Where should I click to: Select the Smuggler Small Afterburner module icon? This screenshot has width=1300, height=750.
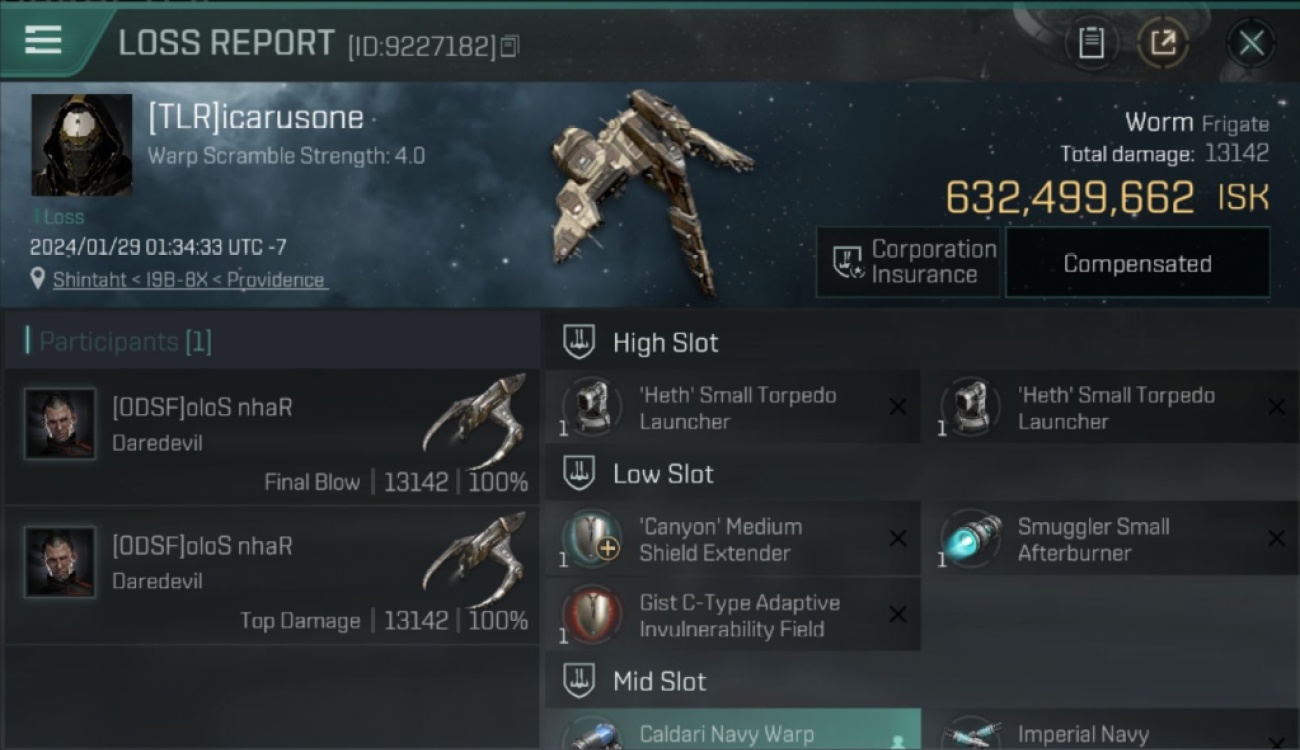pyautogui.click(x=971, y=538)
